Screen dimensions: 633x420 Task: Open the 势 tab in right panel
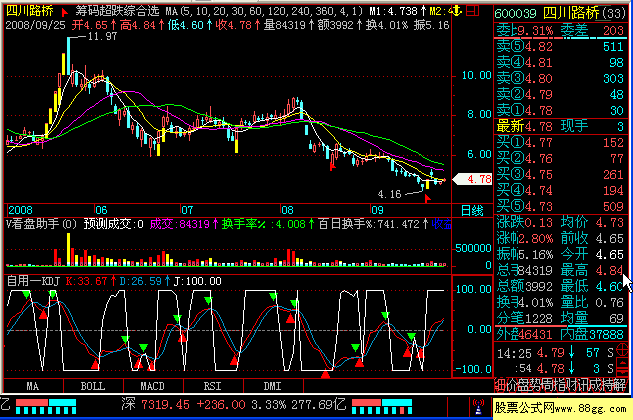point(535,385)
